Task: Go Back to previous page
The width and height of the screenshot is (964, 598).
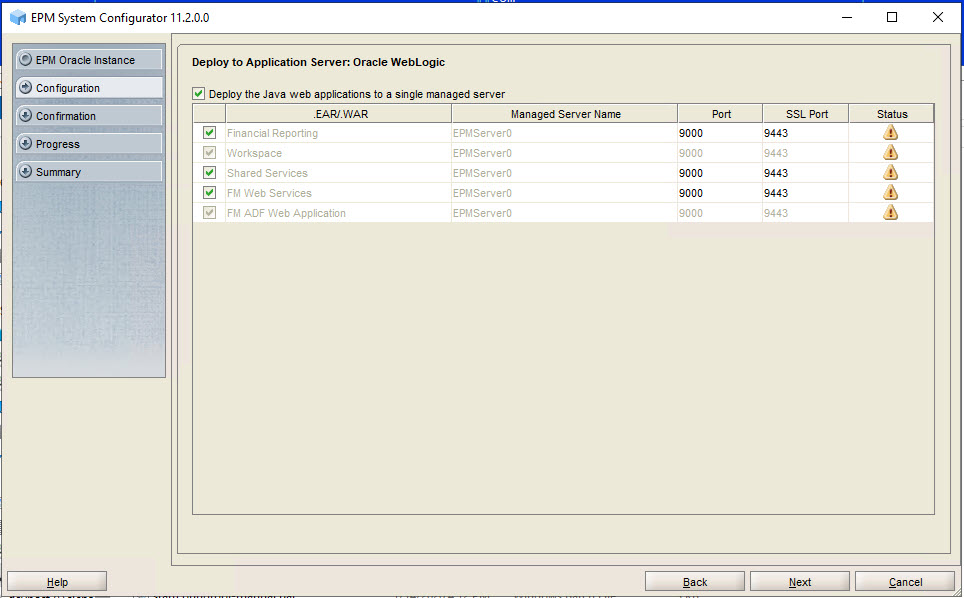Action: (x=695, y=581)
